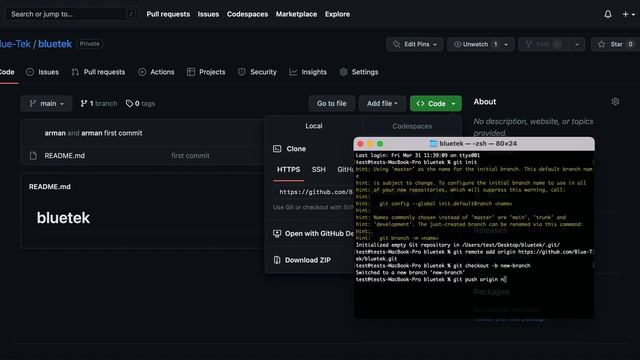Open the 'first commit' message for README.md
Viewport: 640px width, 360px height.
pyautogui.click(x=190, y=156)
